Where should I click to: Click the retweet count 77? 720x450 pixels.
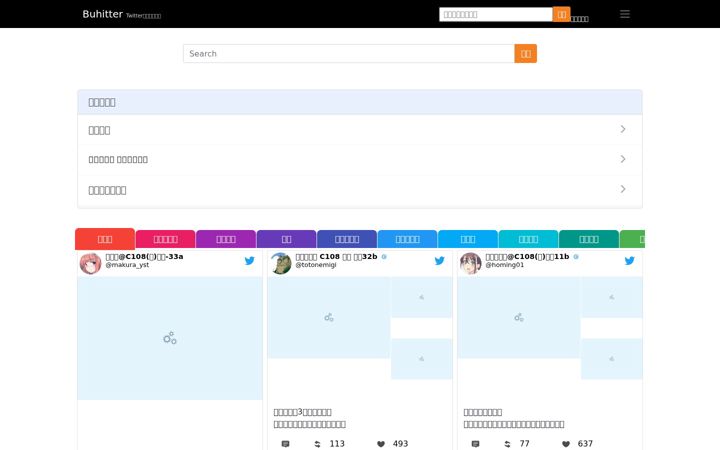(524, 444)
